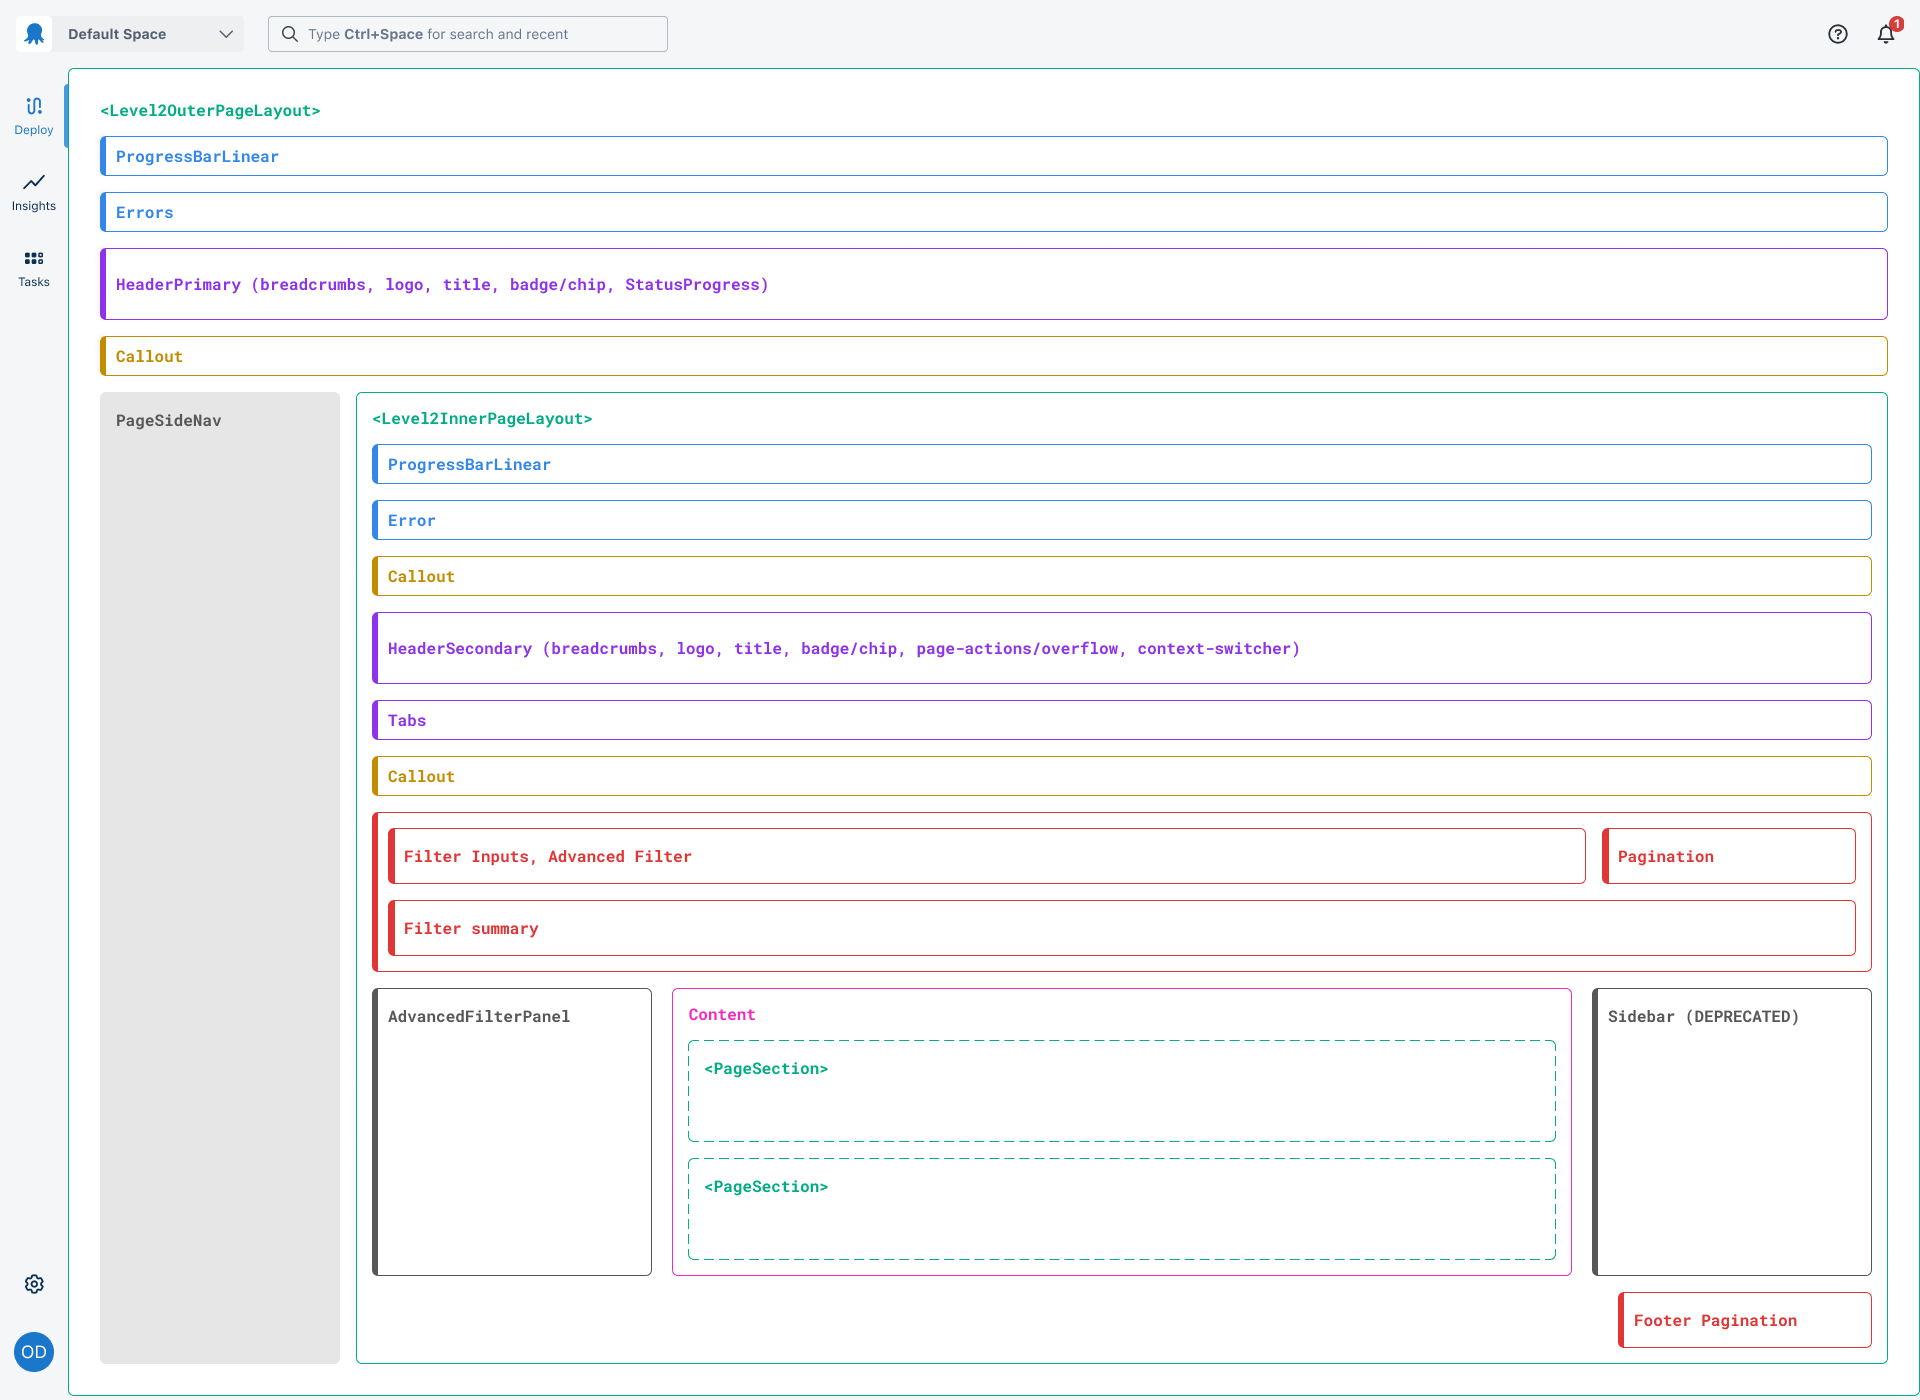Open Tasks in sidebar
The height and width of the screenshot is (1400, 1920).
point(34,268)
